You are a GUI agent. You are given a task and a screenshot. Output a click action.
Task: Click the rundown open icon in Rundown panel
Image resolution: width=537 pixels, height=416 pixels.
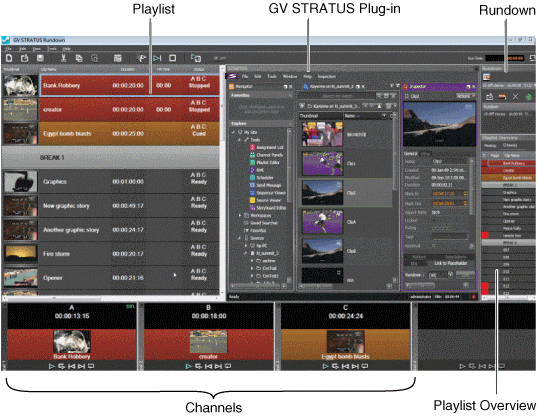[489, 97]
